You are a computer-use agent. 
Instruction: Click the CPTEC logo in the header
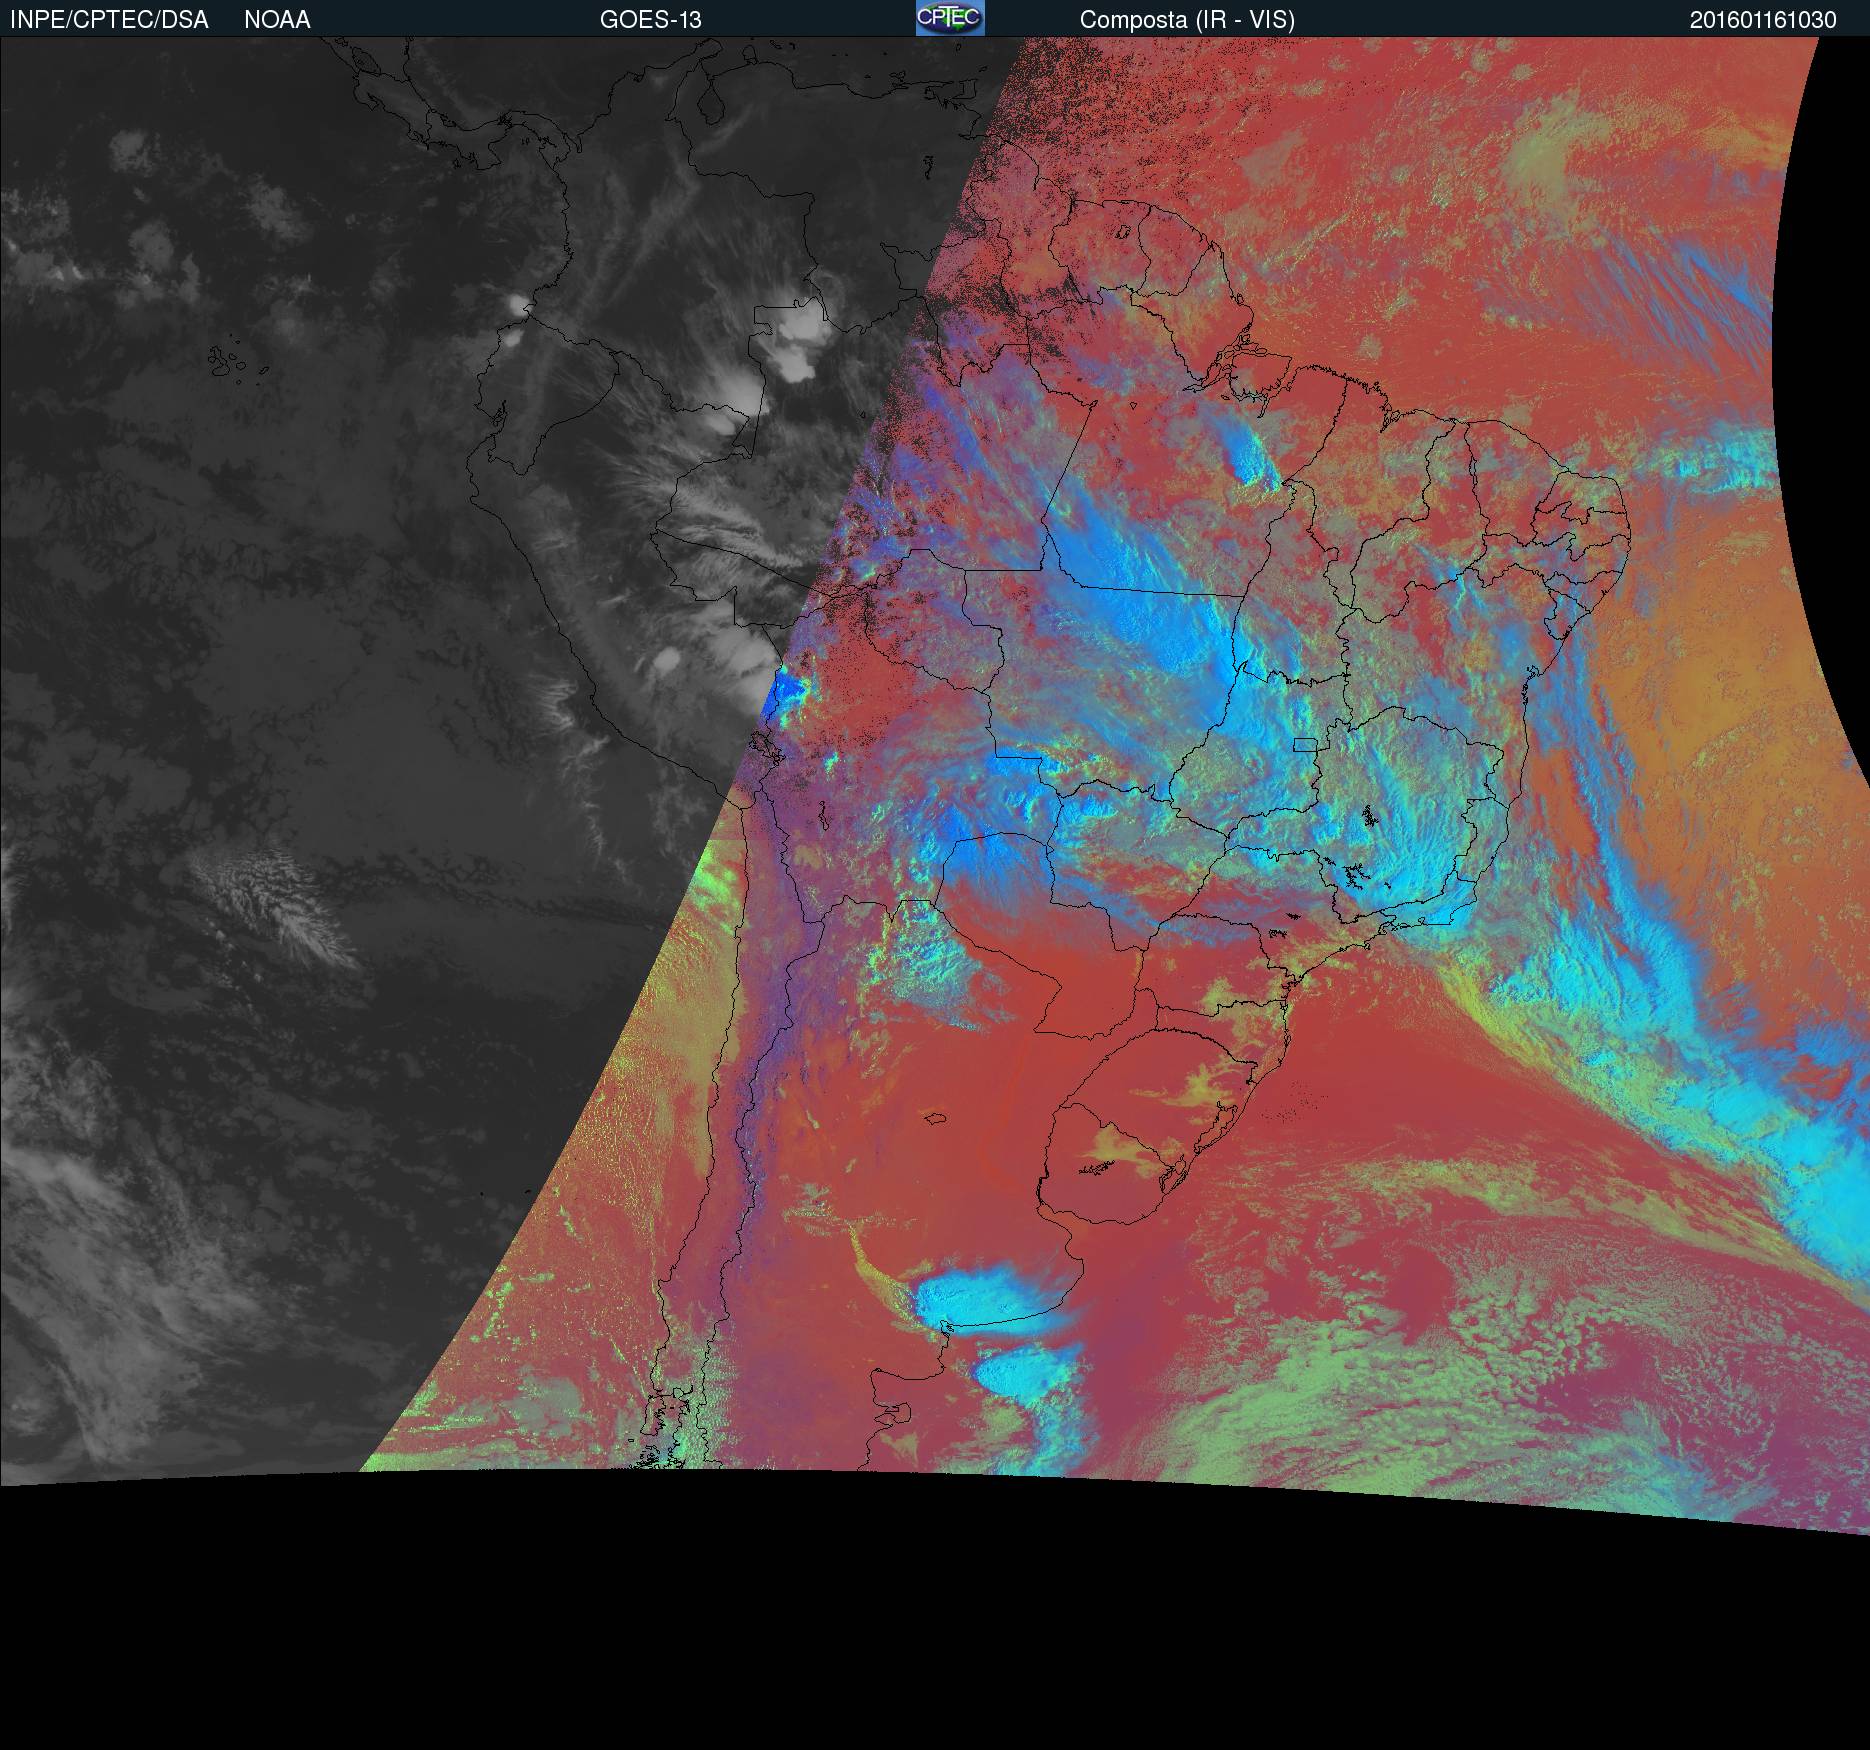[950, 18]
